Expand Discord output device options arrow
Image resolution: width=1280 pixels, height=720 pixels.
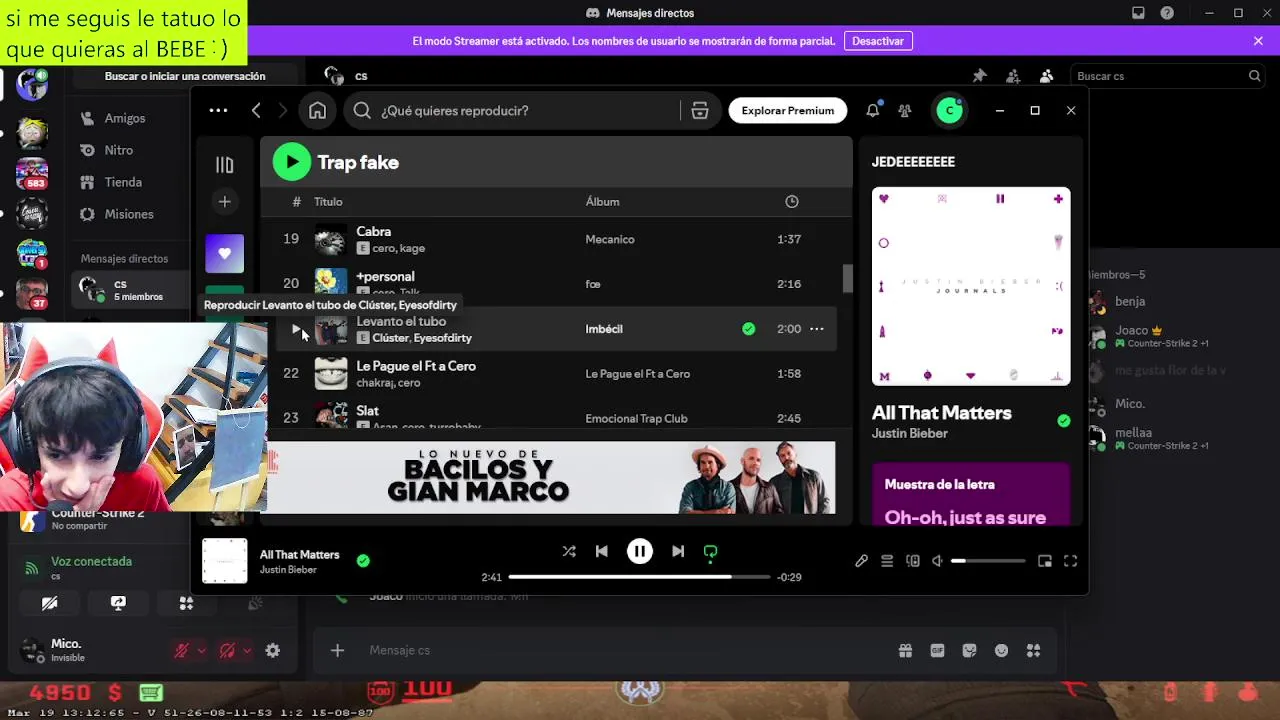[x=247, y=650]
